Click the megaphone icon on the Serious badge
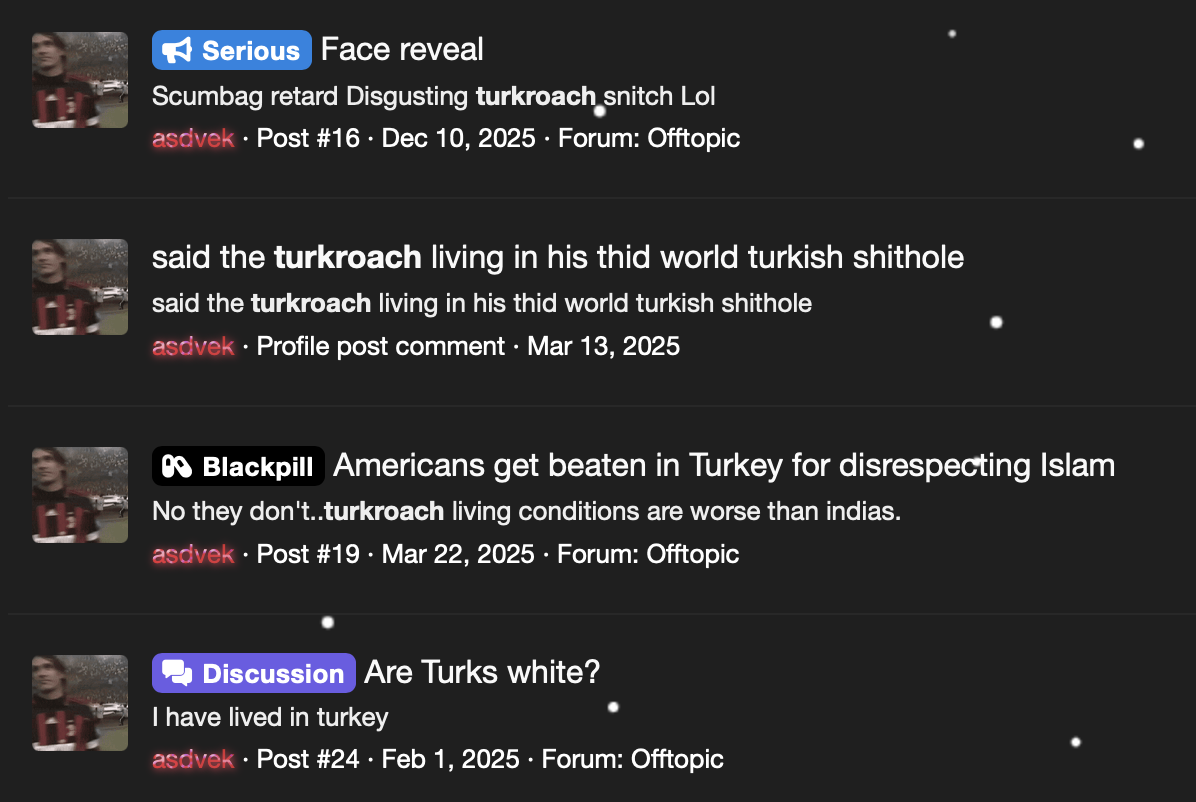The image size is (1196, 802). click(176, 49)
